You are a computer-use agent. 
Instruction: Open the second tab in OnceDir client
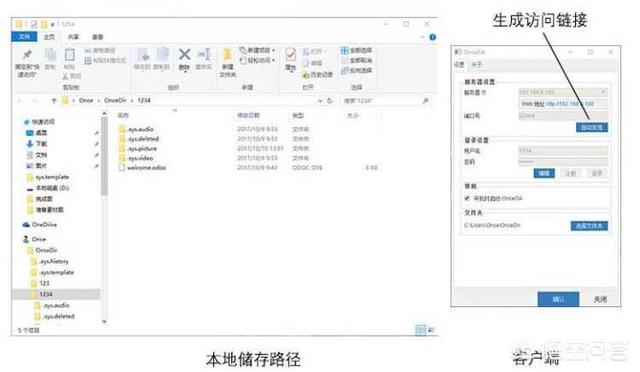477,65
